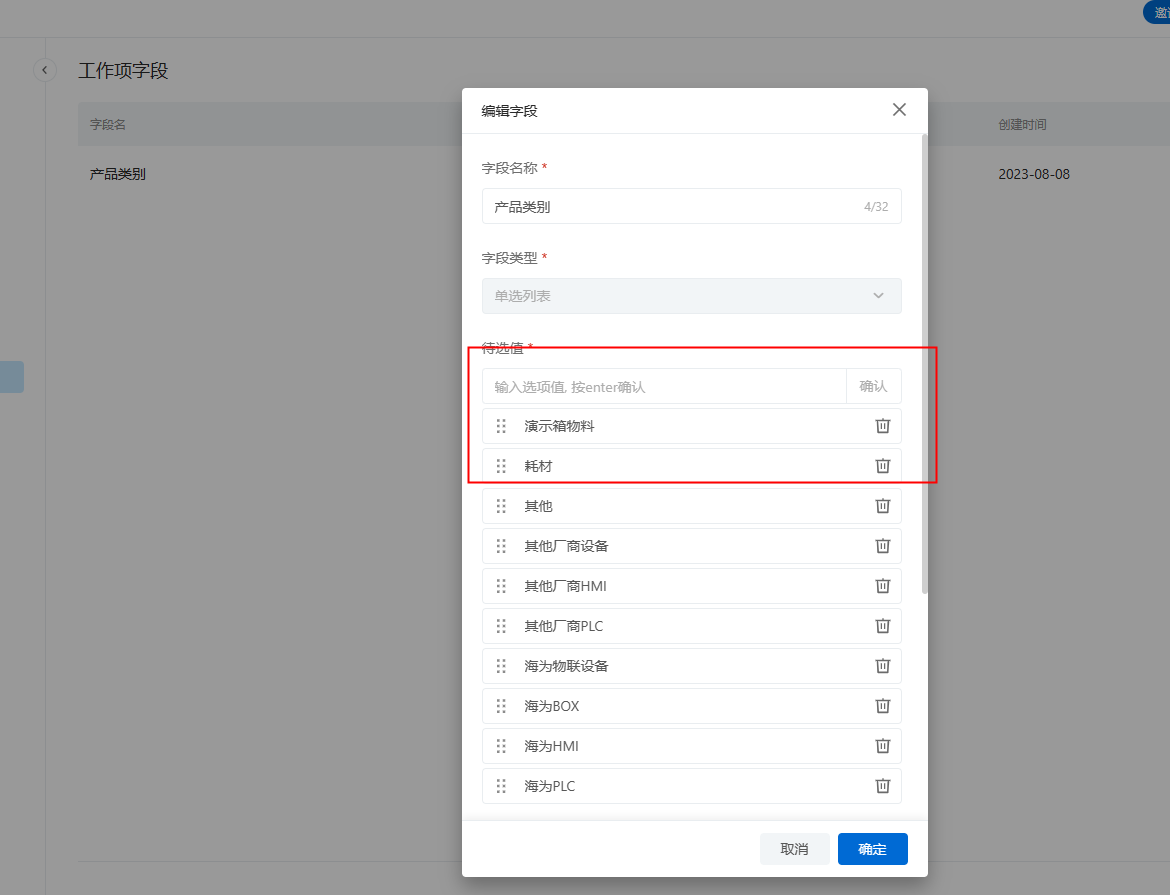Click the 海为PLC option text
The image size is (1170, 895).
point(549,786)
